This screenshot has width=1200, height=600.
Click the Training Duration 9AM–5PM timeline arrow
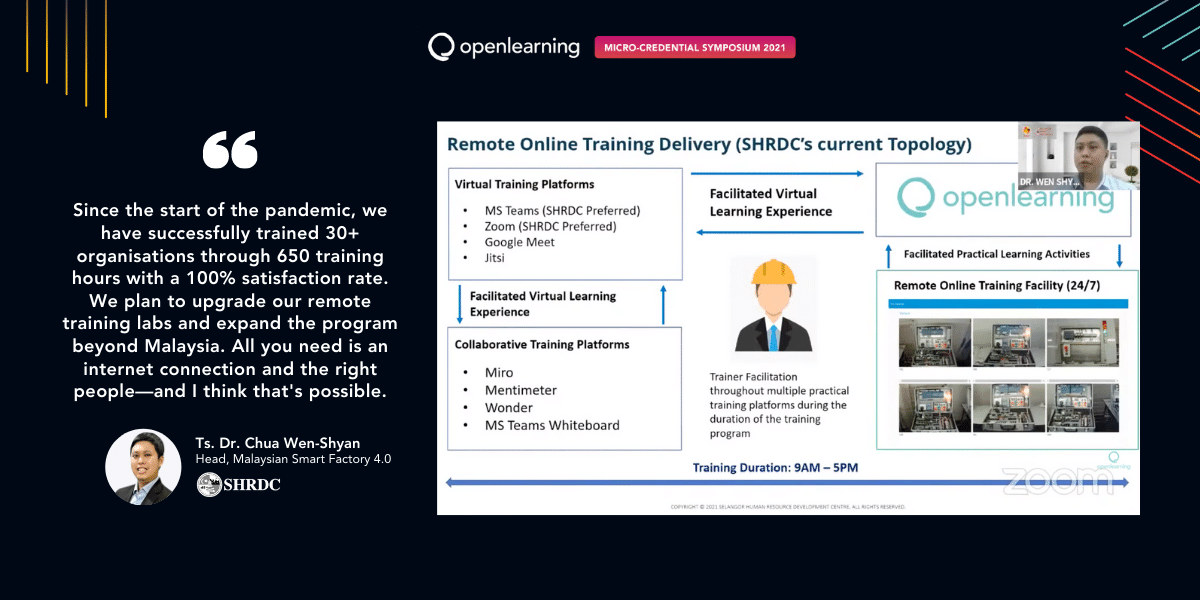788,483
